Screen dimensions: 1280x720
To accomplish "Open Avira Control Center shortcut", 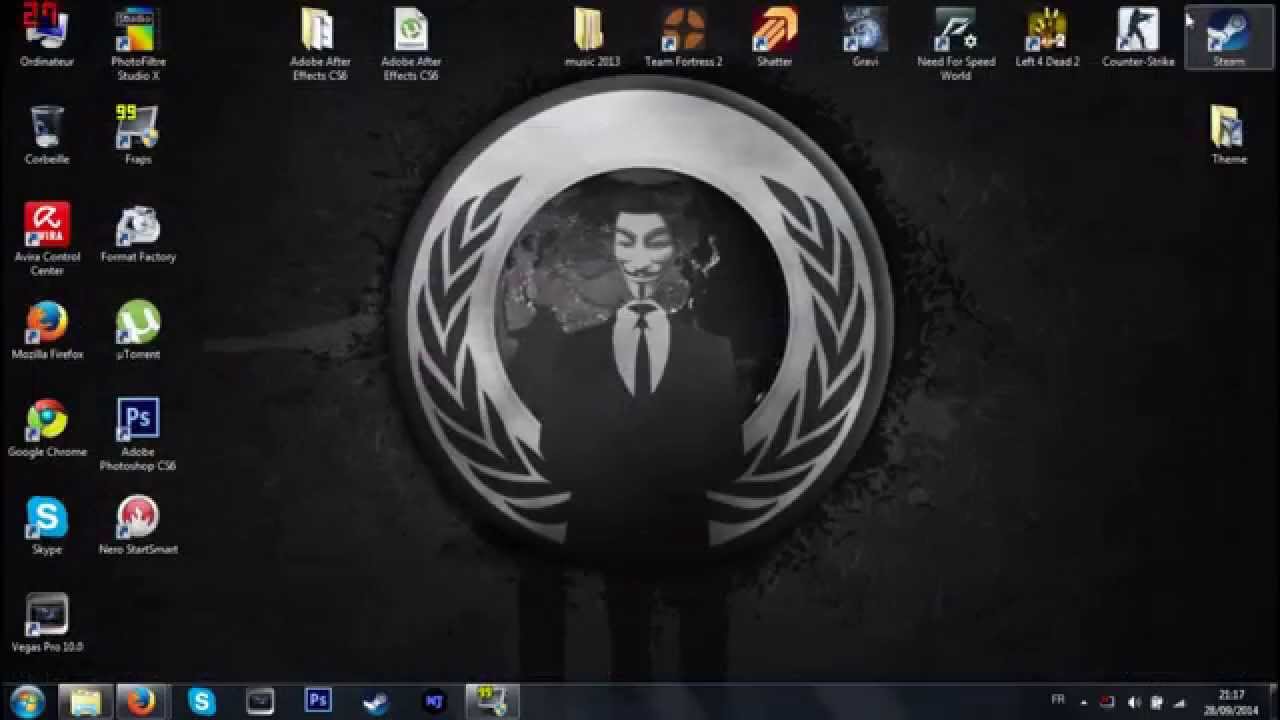I will pyautogui.click(x=47, y=239).
